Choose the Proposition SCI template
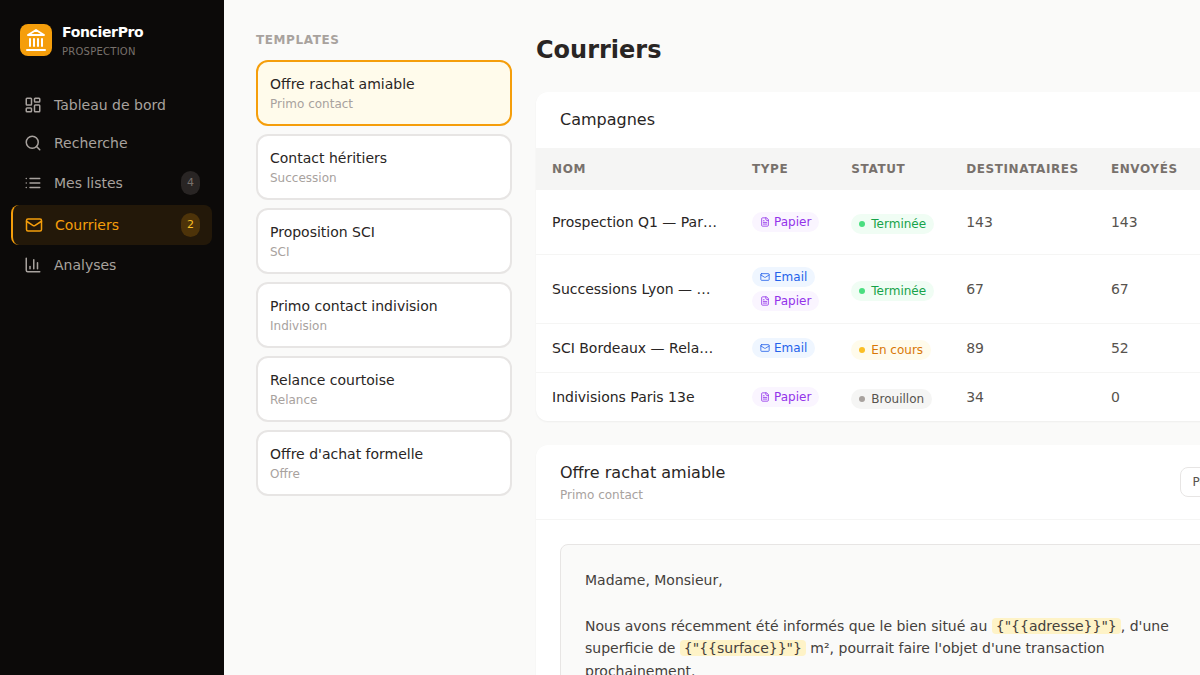The image size is (1200, 675). pyautogui.click(x=384, y=241)
